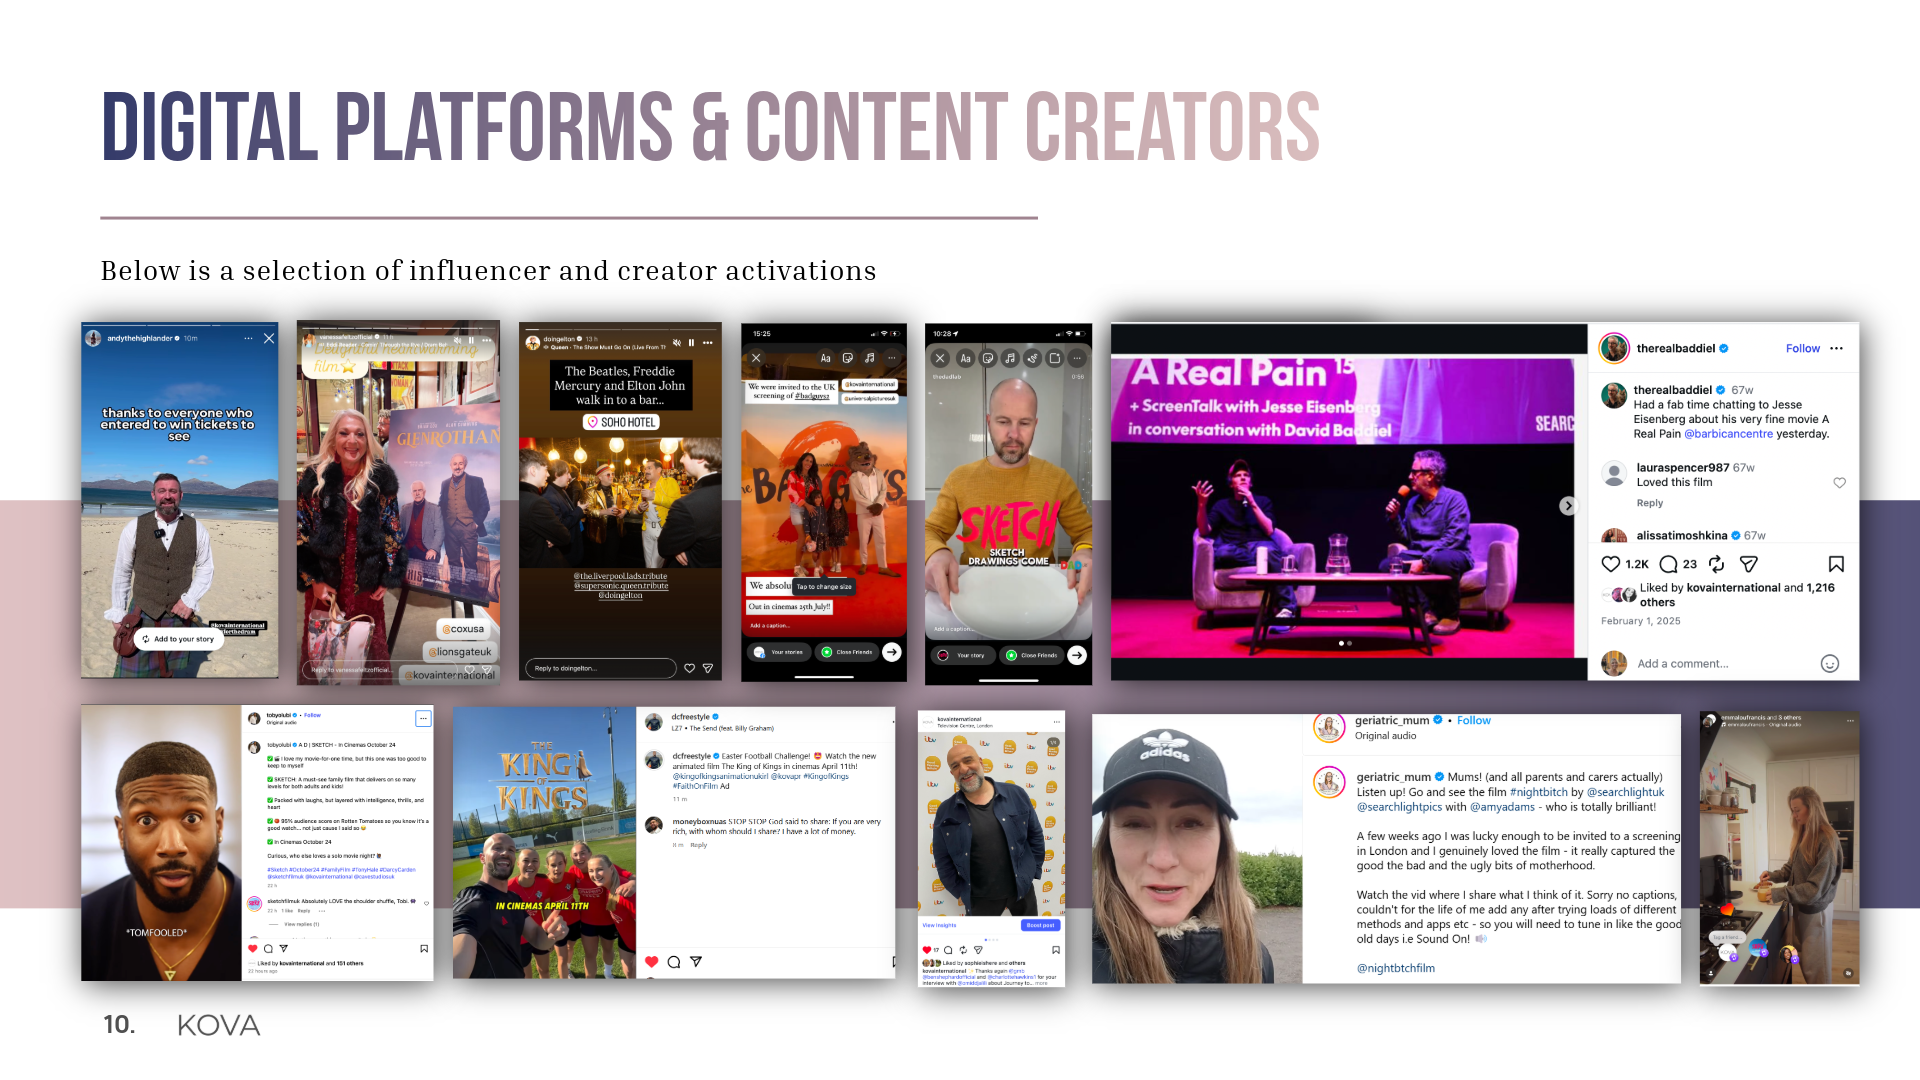Open therealbaddiel post options menu
The width and height of the screenshot is (1920, 1080).
[x=1837, y=349]
